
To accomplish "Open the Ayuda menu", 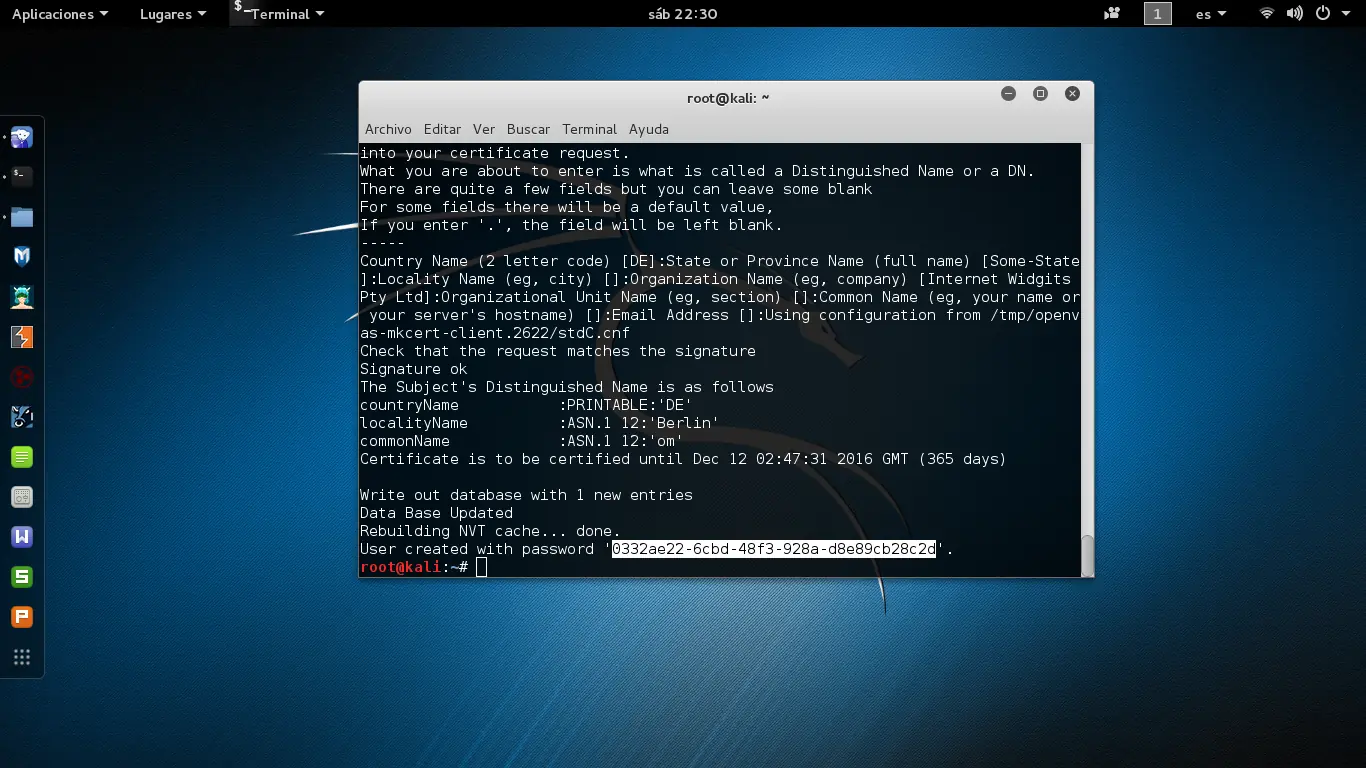I will (x=649, y=129).
